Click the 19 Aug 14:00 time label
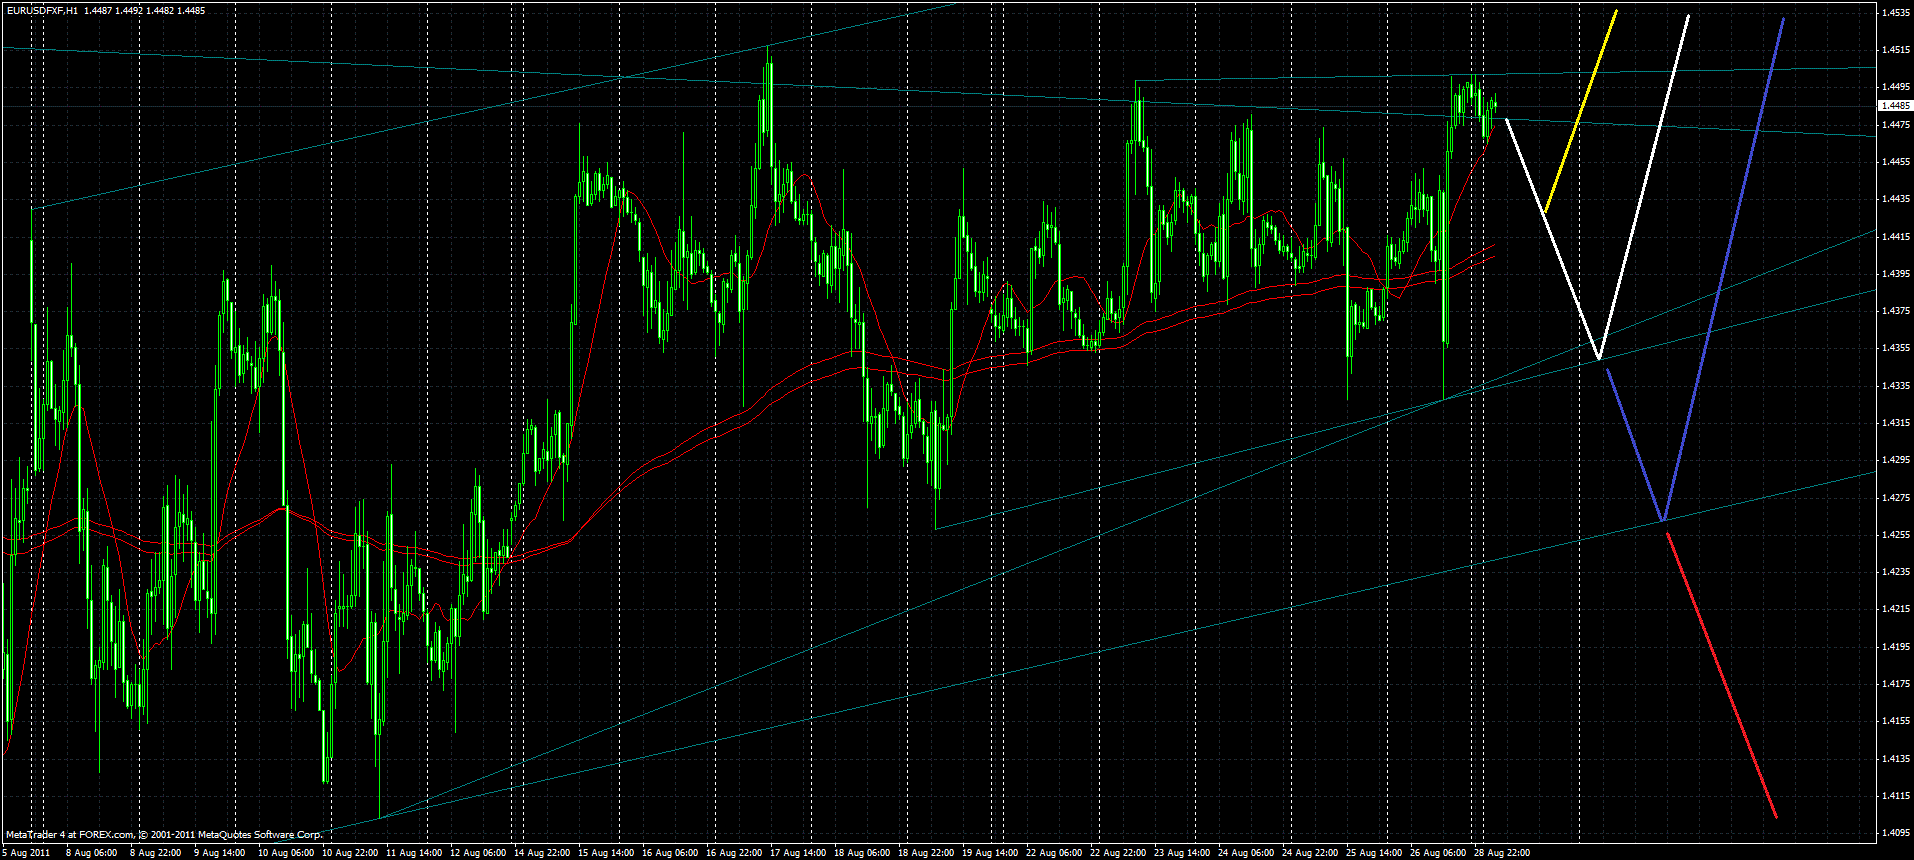The height and width of the screenshot is (860, 1914). (990, 853)
